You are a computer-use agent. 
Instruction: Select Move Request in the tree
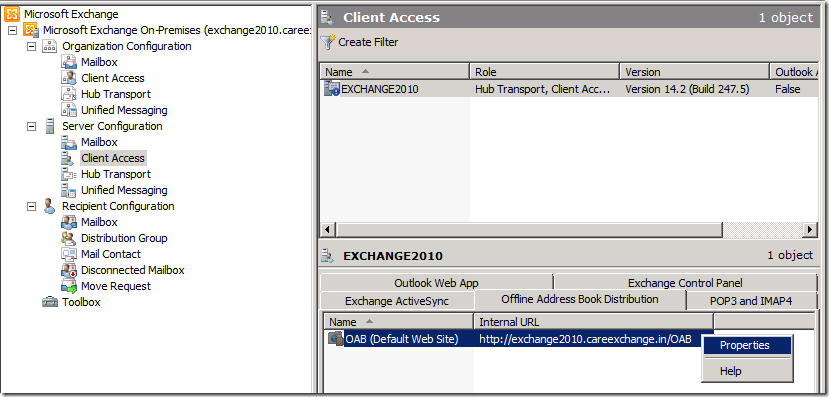coord(116,286)
